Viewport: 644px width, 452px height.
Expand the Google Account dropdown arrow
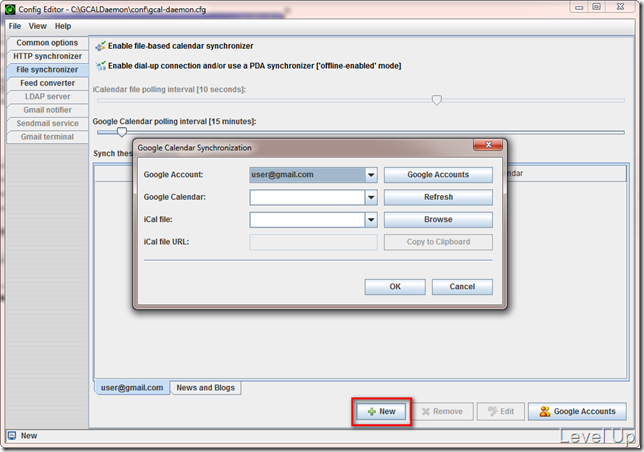click(371, 175)
